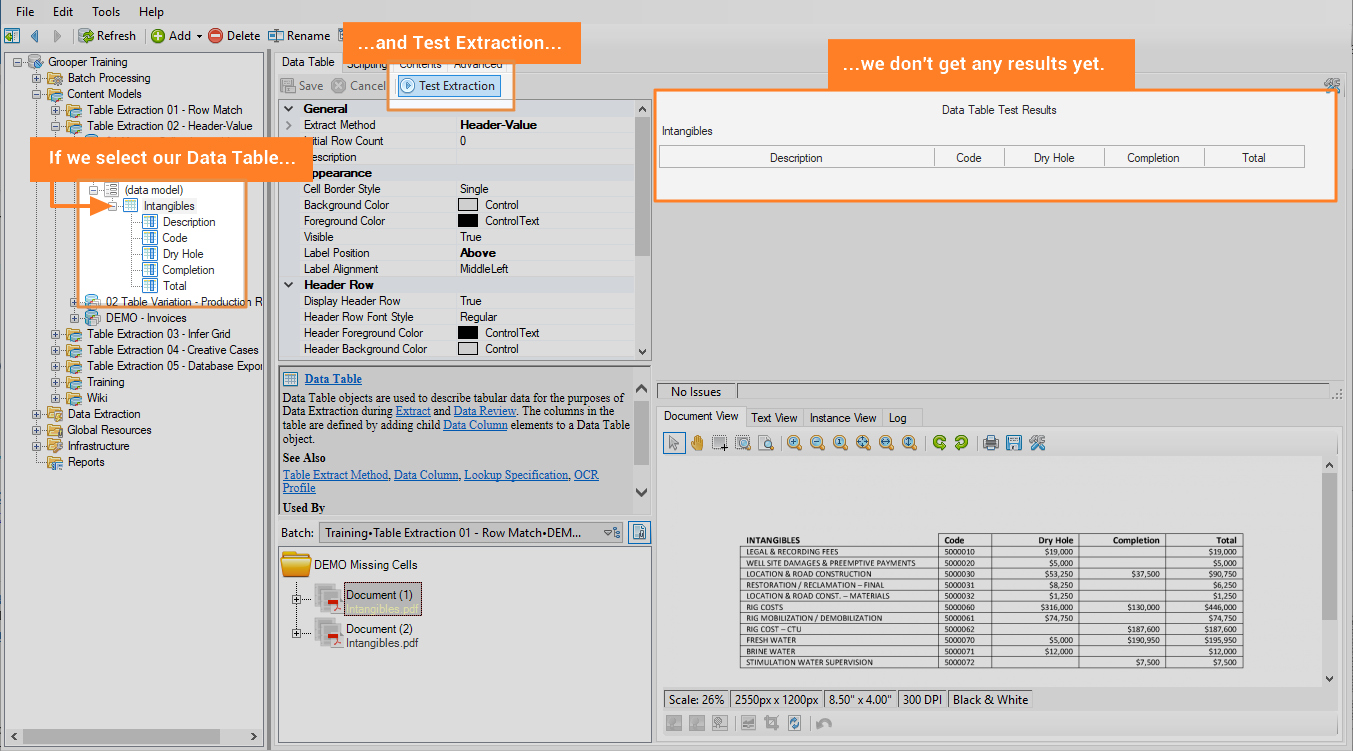Expand Document (1) Intangibles.pdf node
The height and width of the screenshot is (751, 1353).
(x=297, y=600)
